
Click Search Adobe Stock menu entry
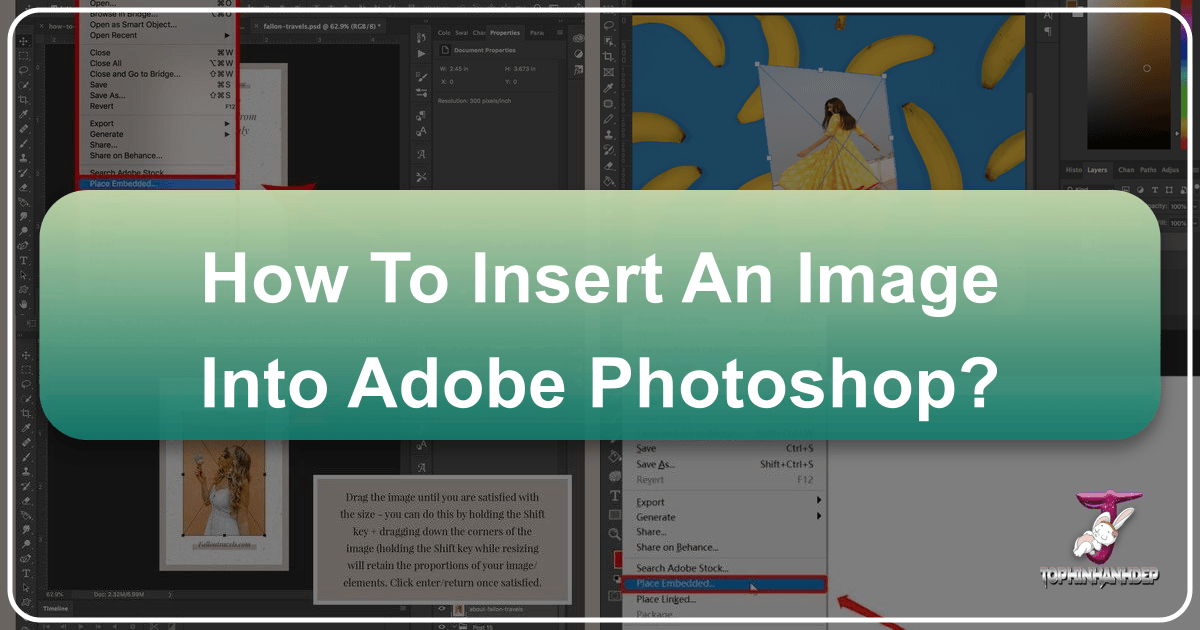coord(680,567)
